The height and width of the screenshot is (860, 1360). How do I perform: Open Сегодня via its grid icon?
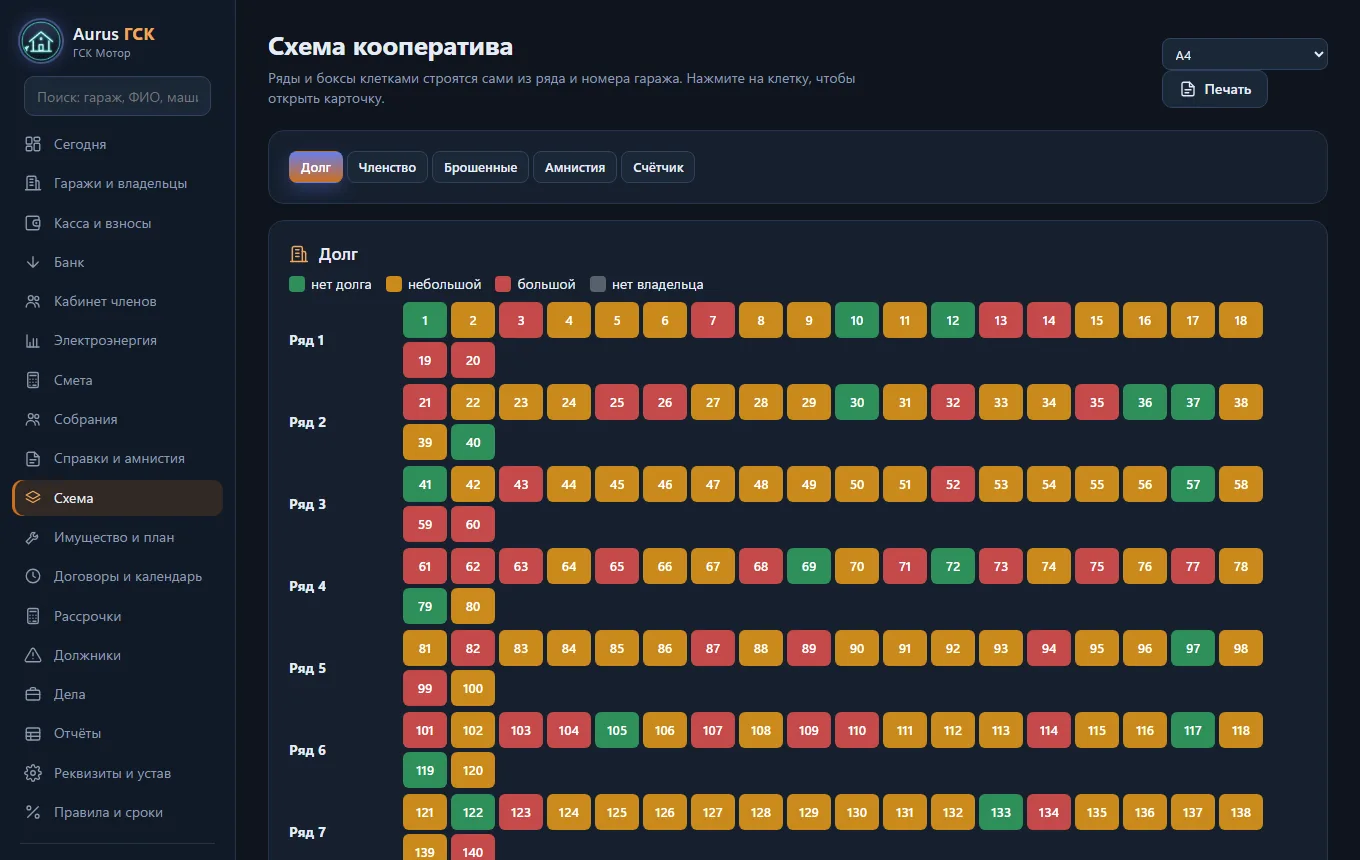click(33, 144)
